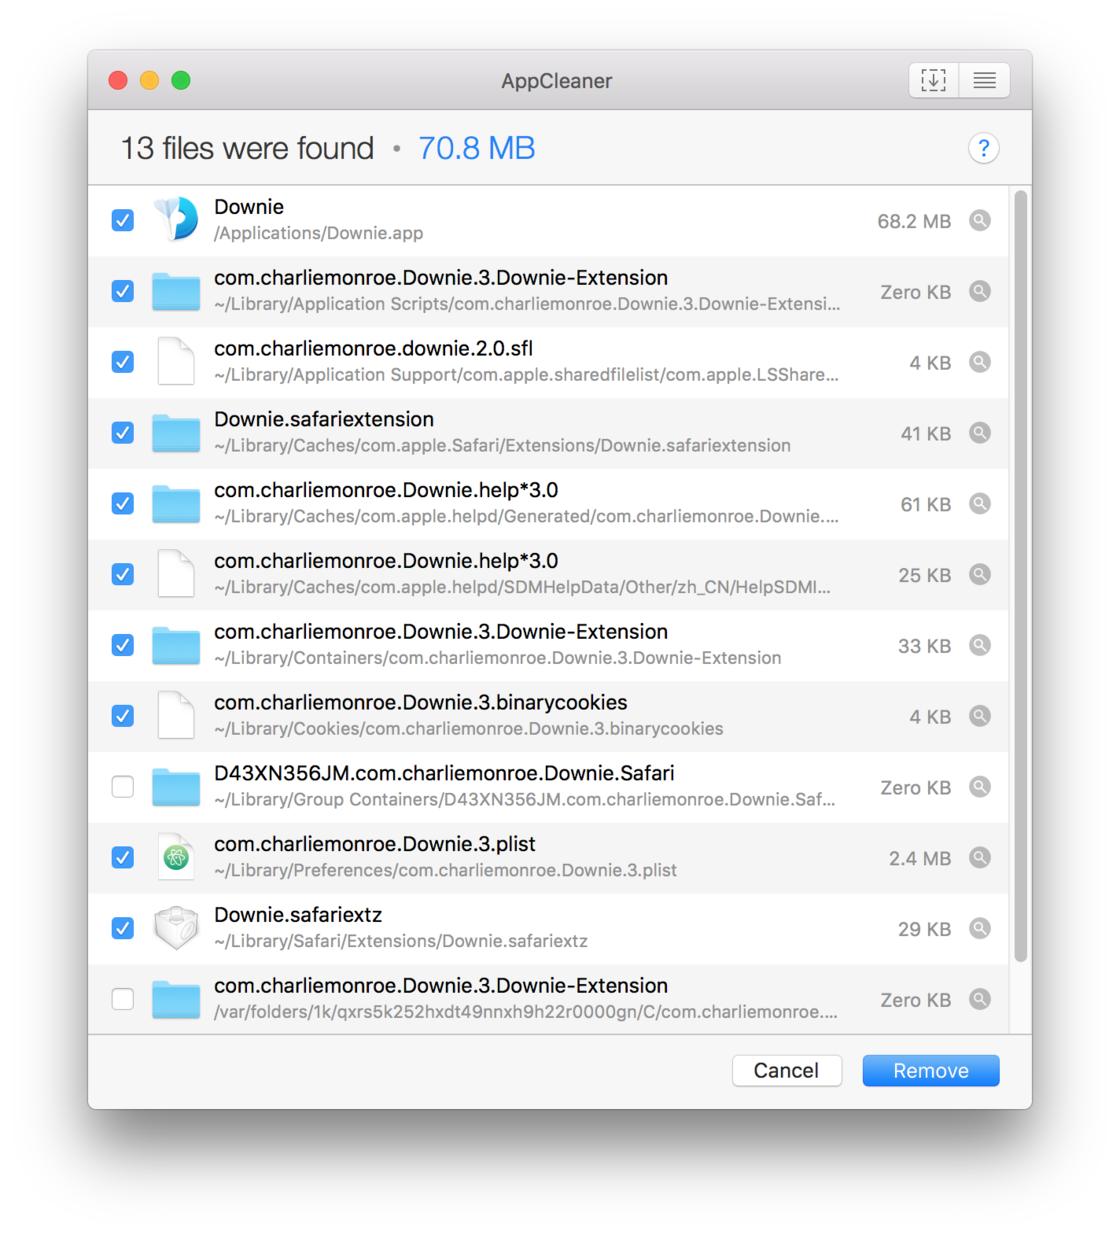
Task: Click magnifier for Caches Downie.safariextension row
Action: pyautogui.click(x=980, y=433)
